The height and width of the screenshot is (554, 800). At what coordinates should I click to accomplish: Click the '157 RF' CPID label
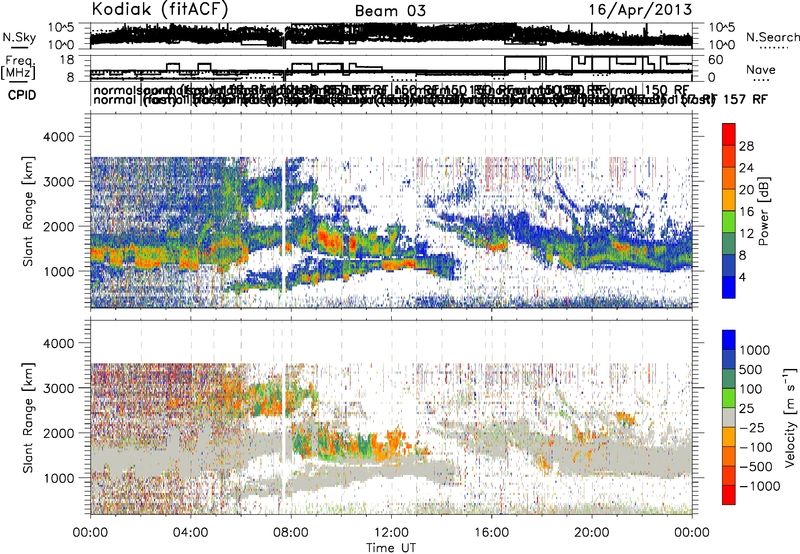(x=745, y=99)
